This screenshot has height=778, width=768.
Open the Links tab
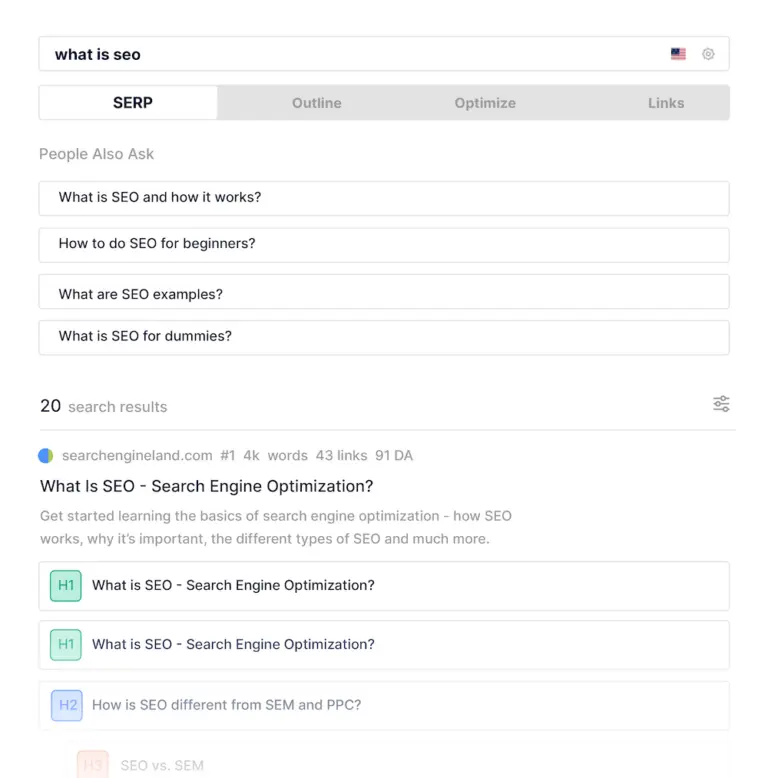point(665,103)
